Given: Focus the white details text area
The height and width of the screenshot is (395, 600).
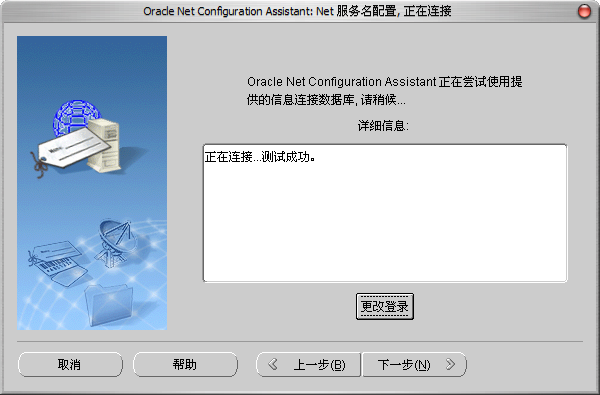Looking at the screenshot, I should [x=385, y=213].
